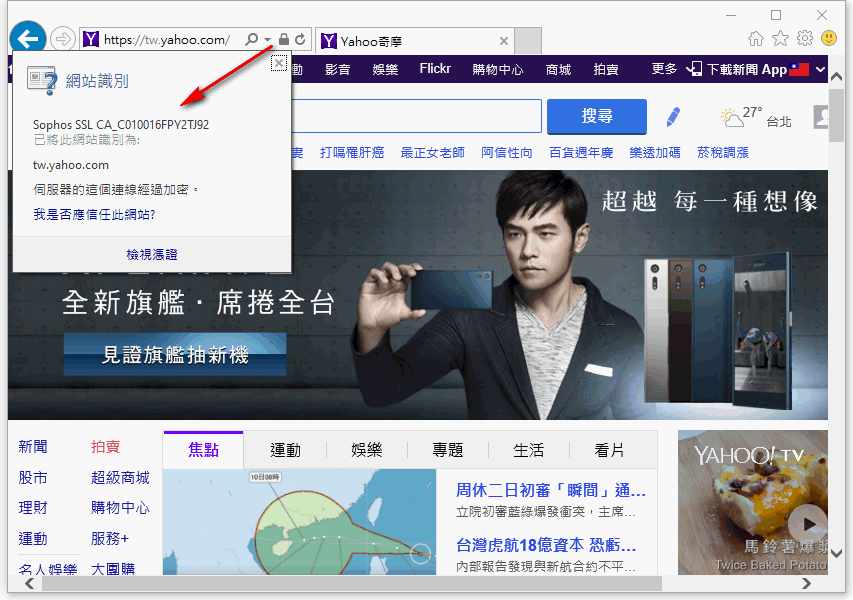Click the magnifier search icon in address bar

[x=251, y=39]
